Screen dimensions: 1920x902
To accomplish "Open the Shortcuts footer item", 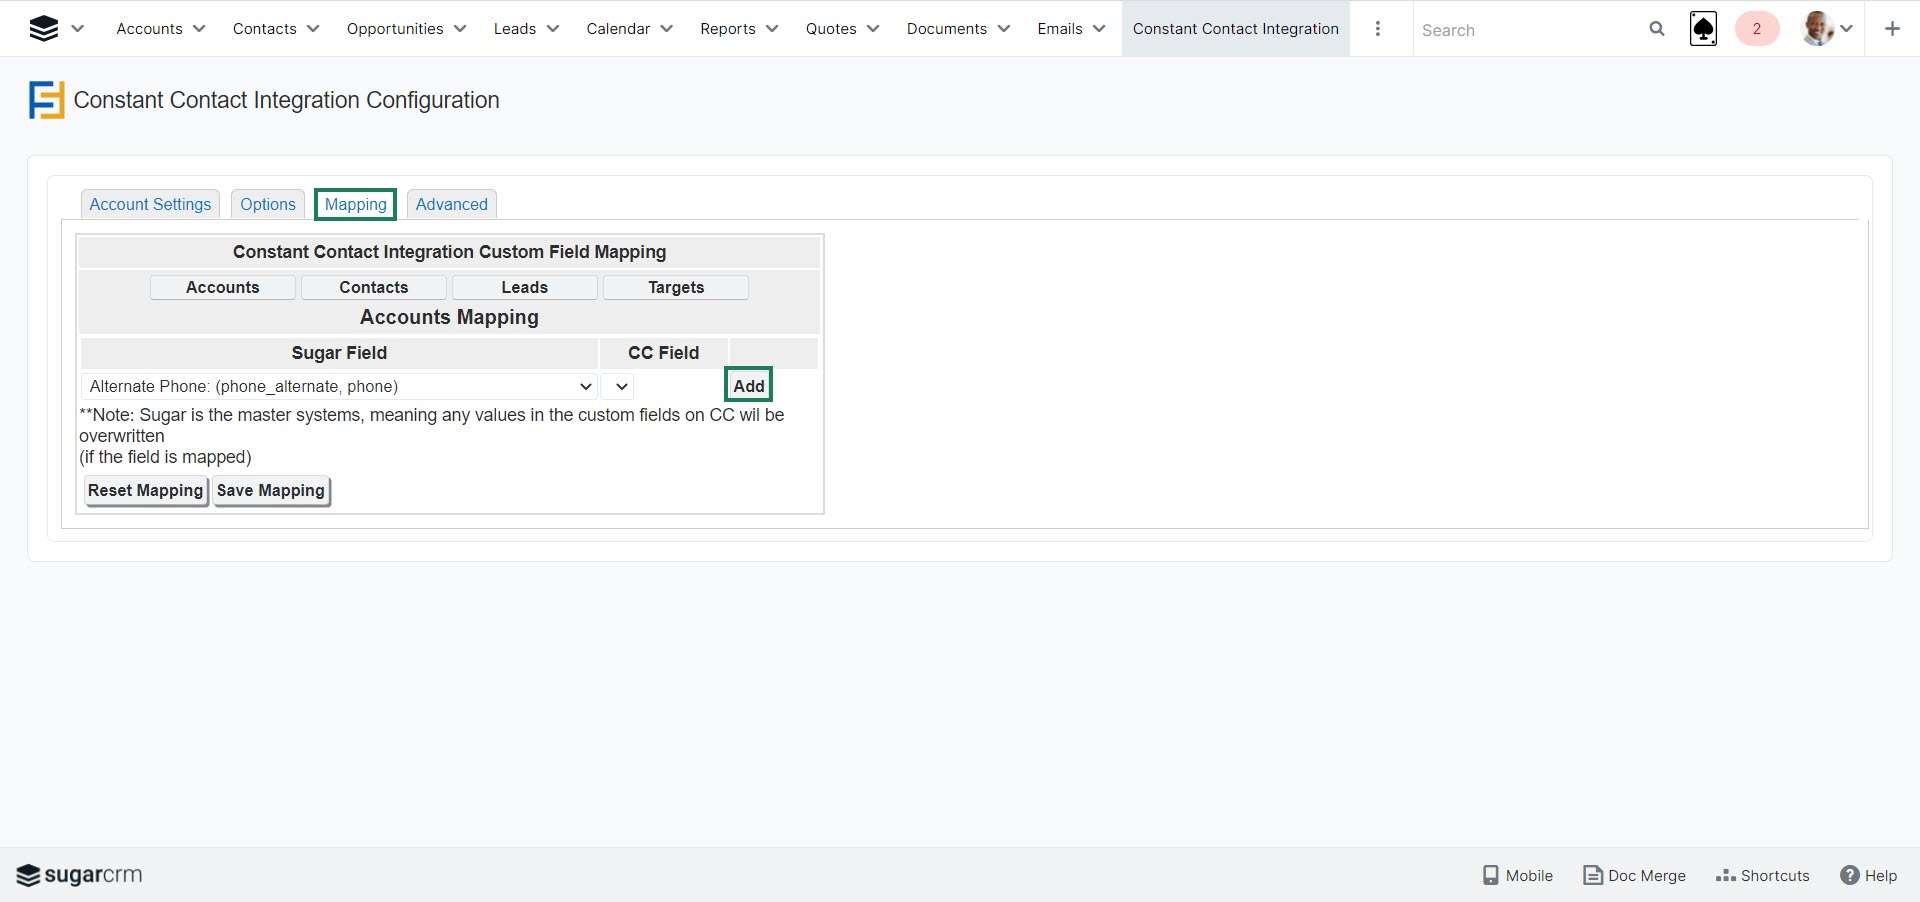I will coord(1762,875).
